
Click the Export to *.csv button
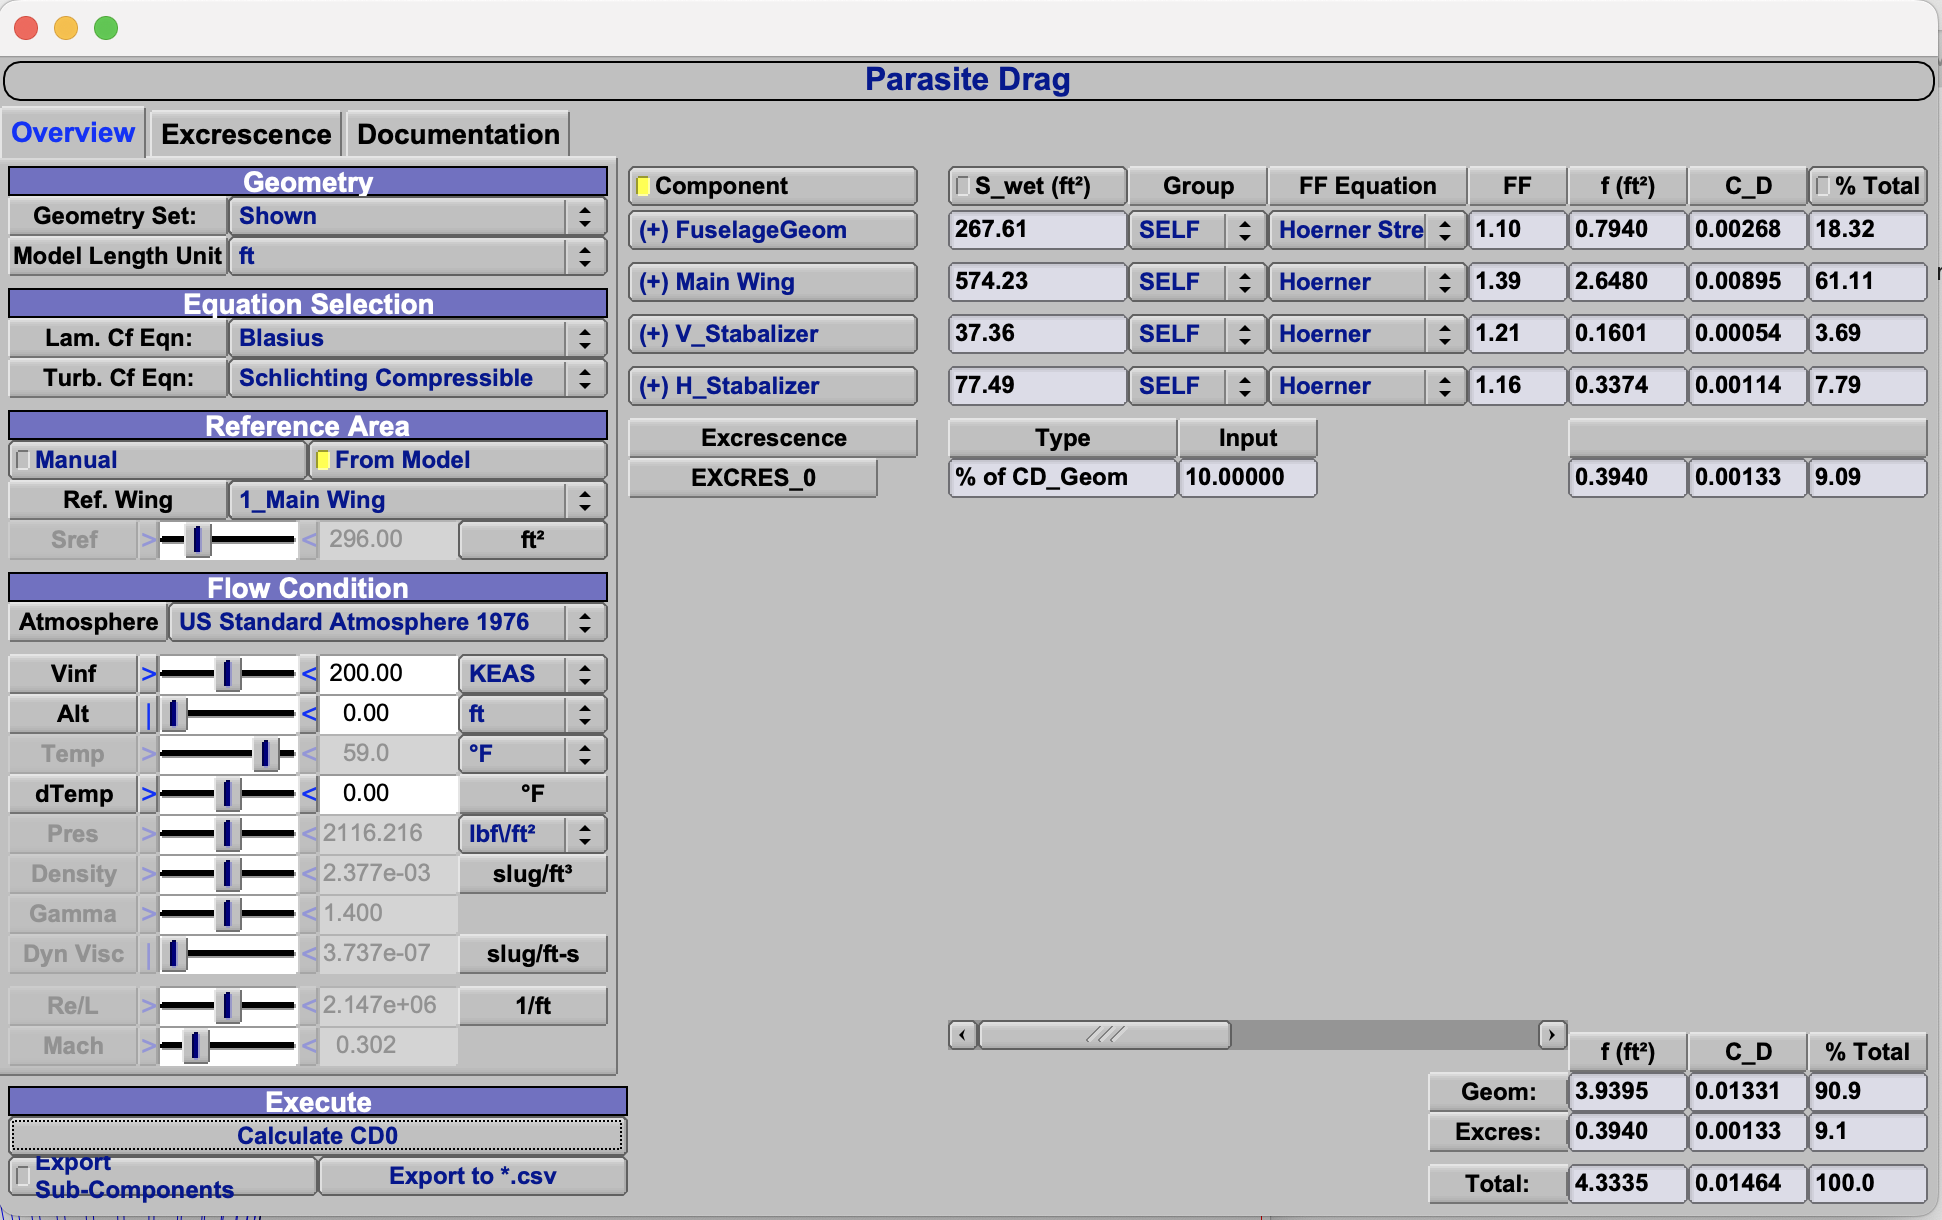pos(472,1175)
